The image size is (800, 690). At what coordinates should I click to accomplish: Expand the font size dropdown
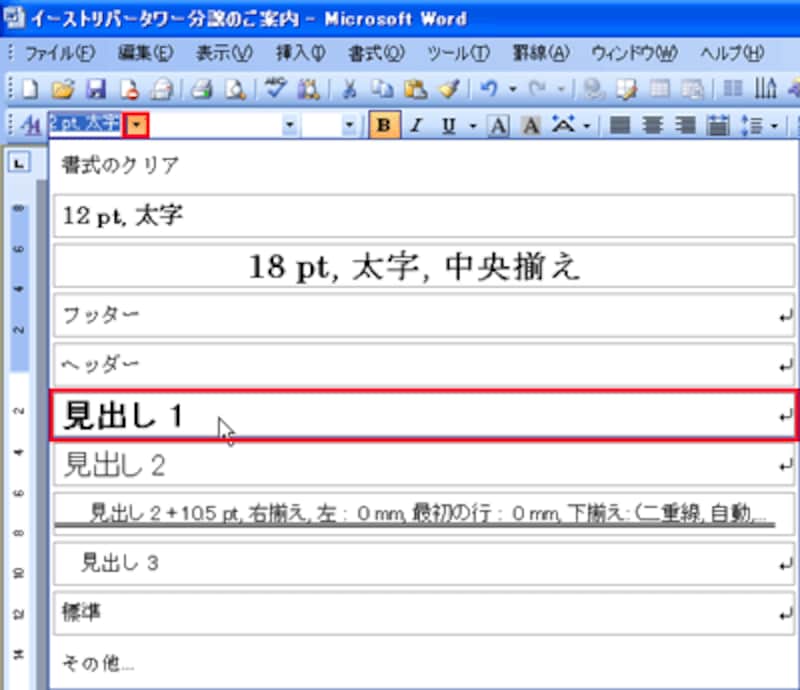[x=349, y=126]
